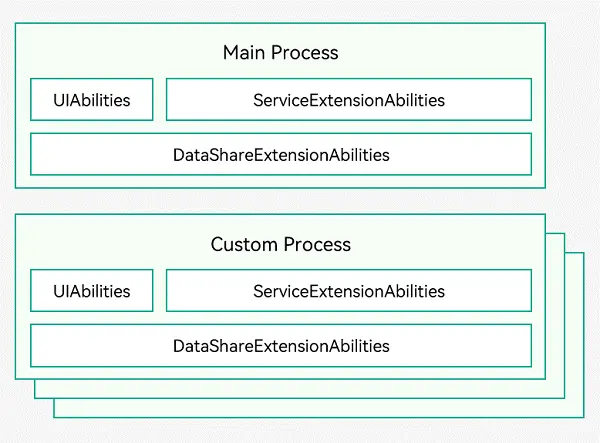Click gap between Main Process UIAbilities and ServiceExtensionAbilities
This screenshot has width=600, height=443.
[160, 99]
